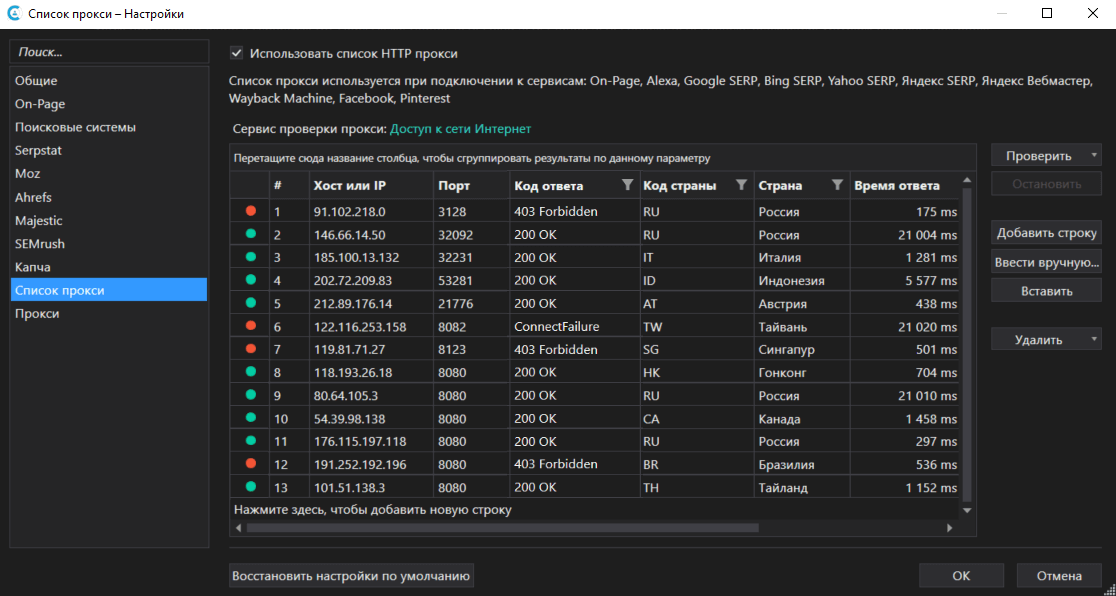Select the host cell 185.100.13.132
The height and width of the screenshot is (596, 1116).
[x=371, y=258]
